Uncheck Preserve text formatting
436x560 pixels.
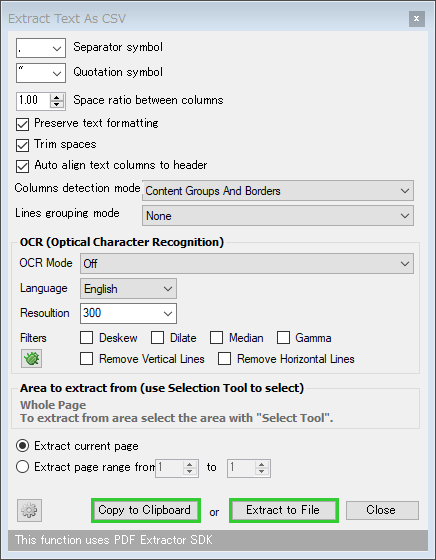(x=22, y=124)
